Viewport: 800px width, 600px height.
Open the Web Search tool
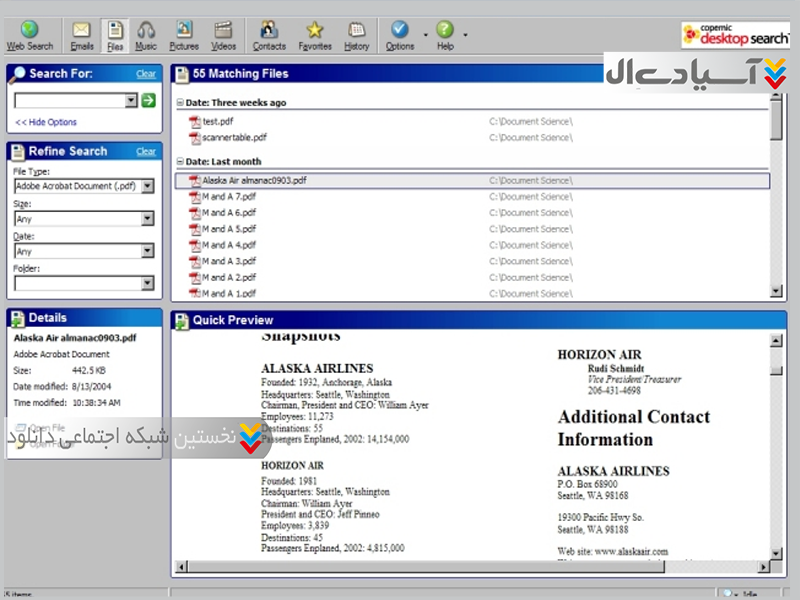pos(29,35)
